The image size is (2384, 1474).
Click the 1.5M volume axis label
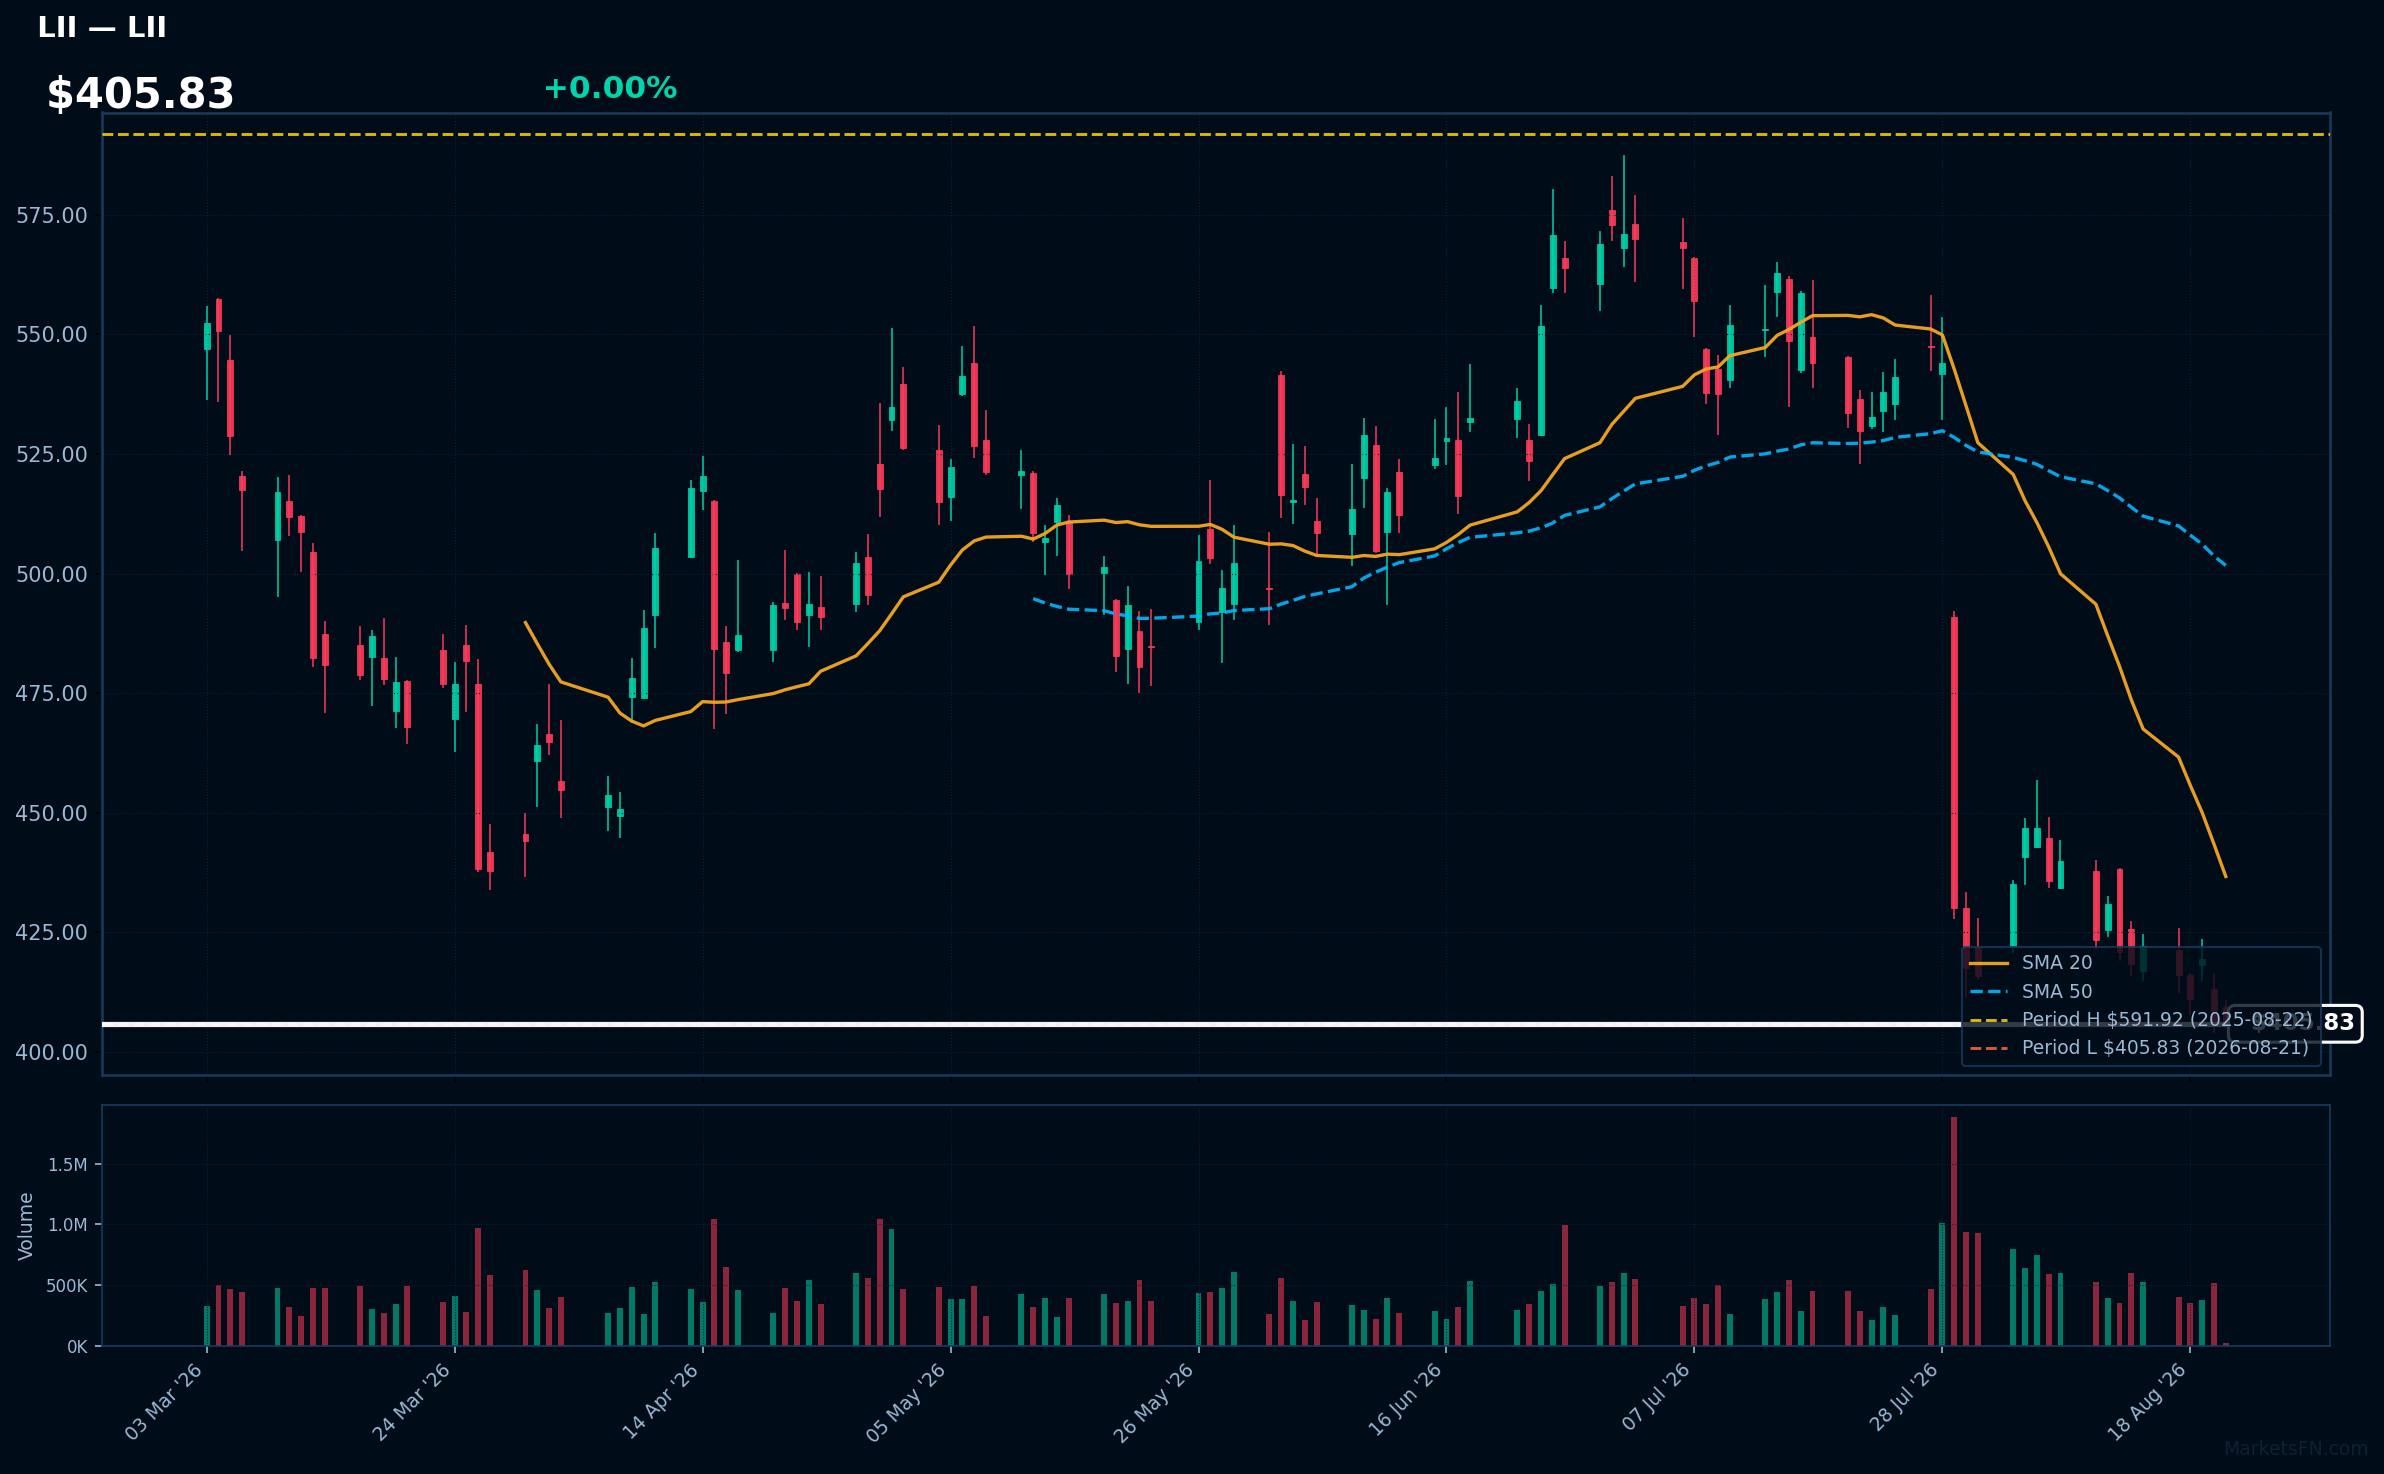click(68, 1165)
